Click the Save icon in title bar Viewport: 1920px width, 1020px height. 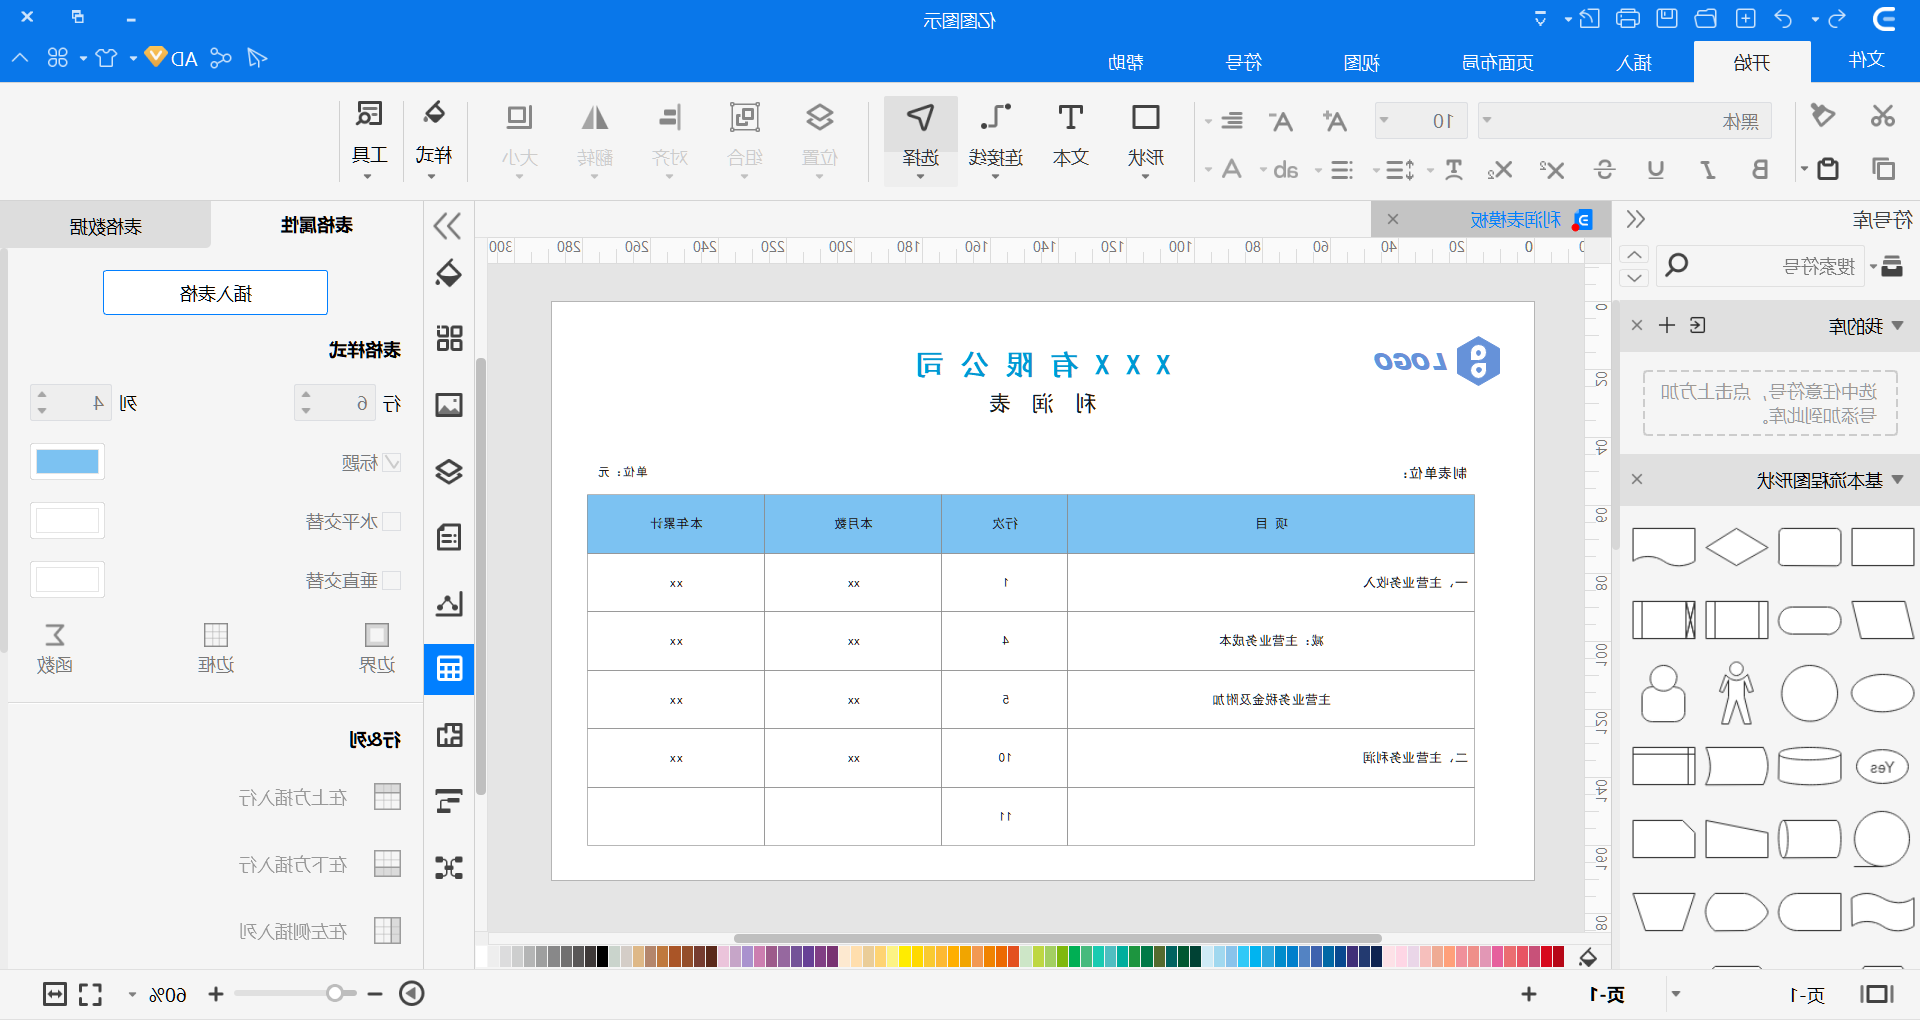(x=1667, y=18)
